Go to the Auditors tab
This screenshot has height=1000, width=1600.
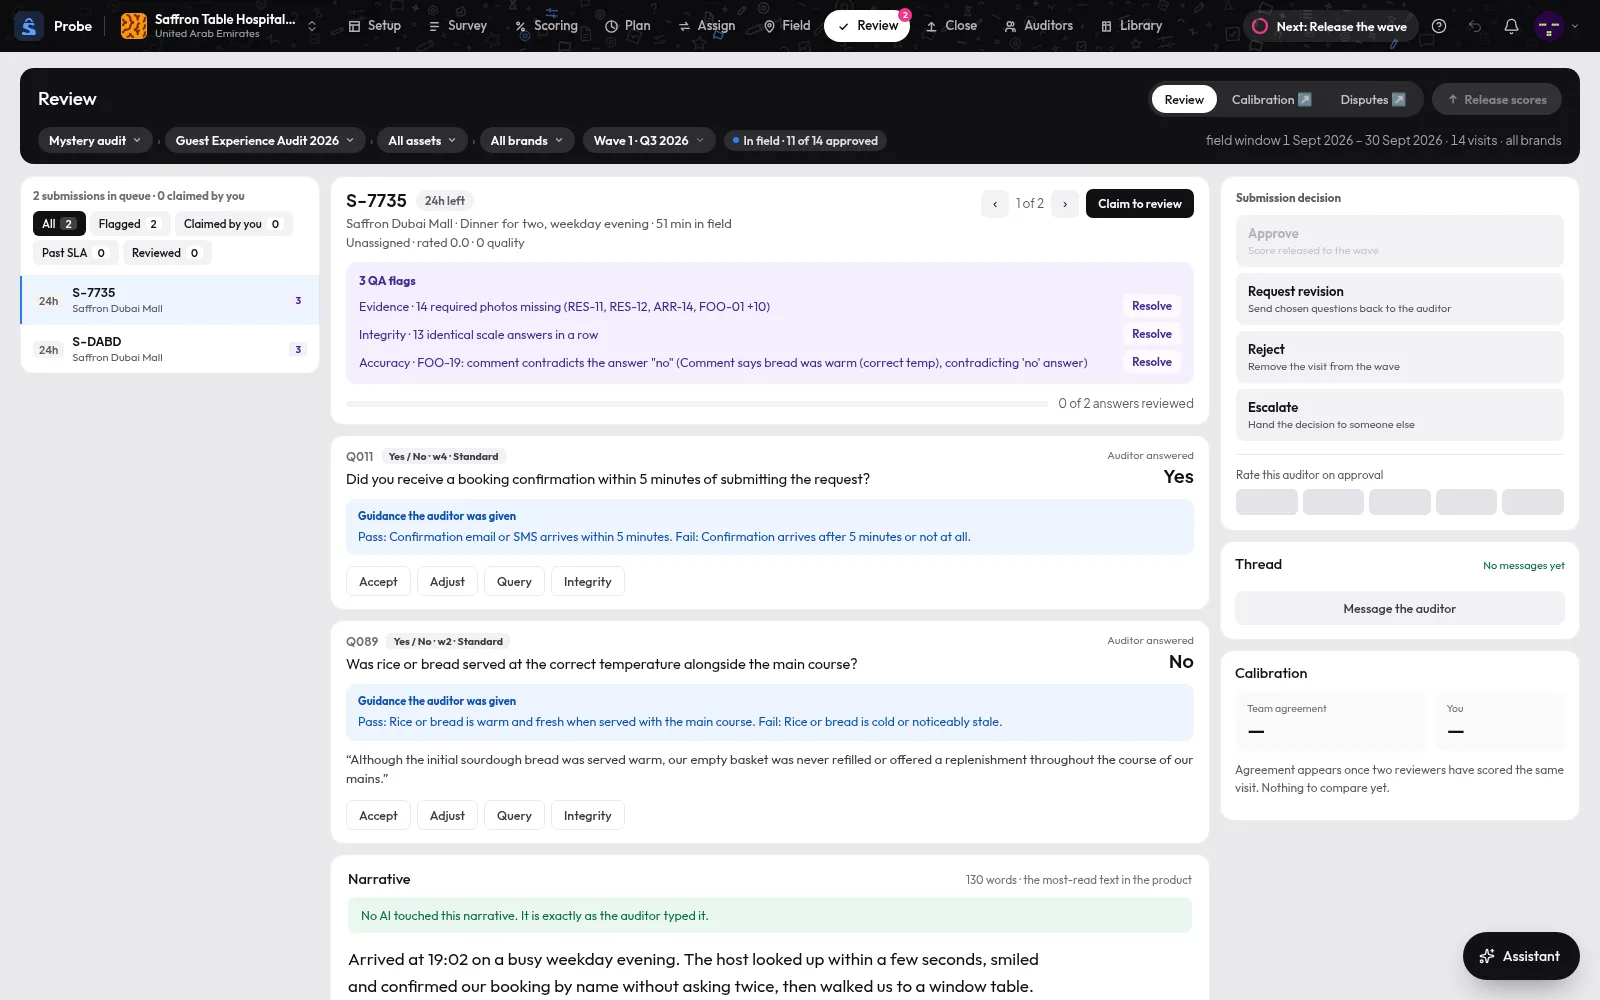point(1039,26)
